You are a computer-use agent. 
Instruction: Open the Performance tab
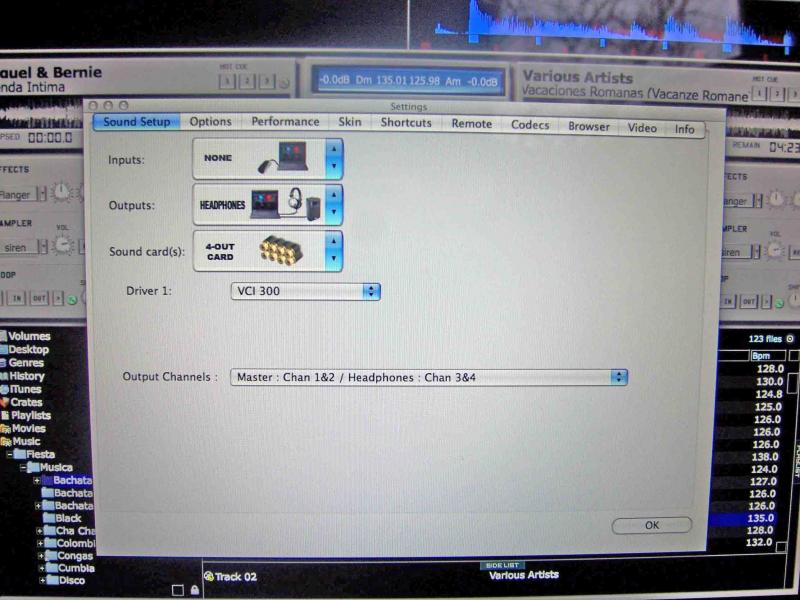[x=285, y=122]
